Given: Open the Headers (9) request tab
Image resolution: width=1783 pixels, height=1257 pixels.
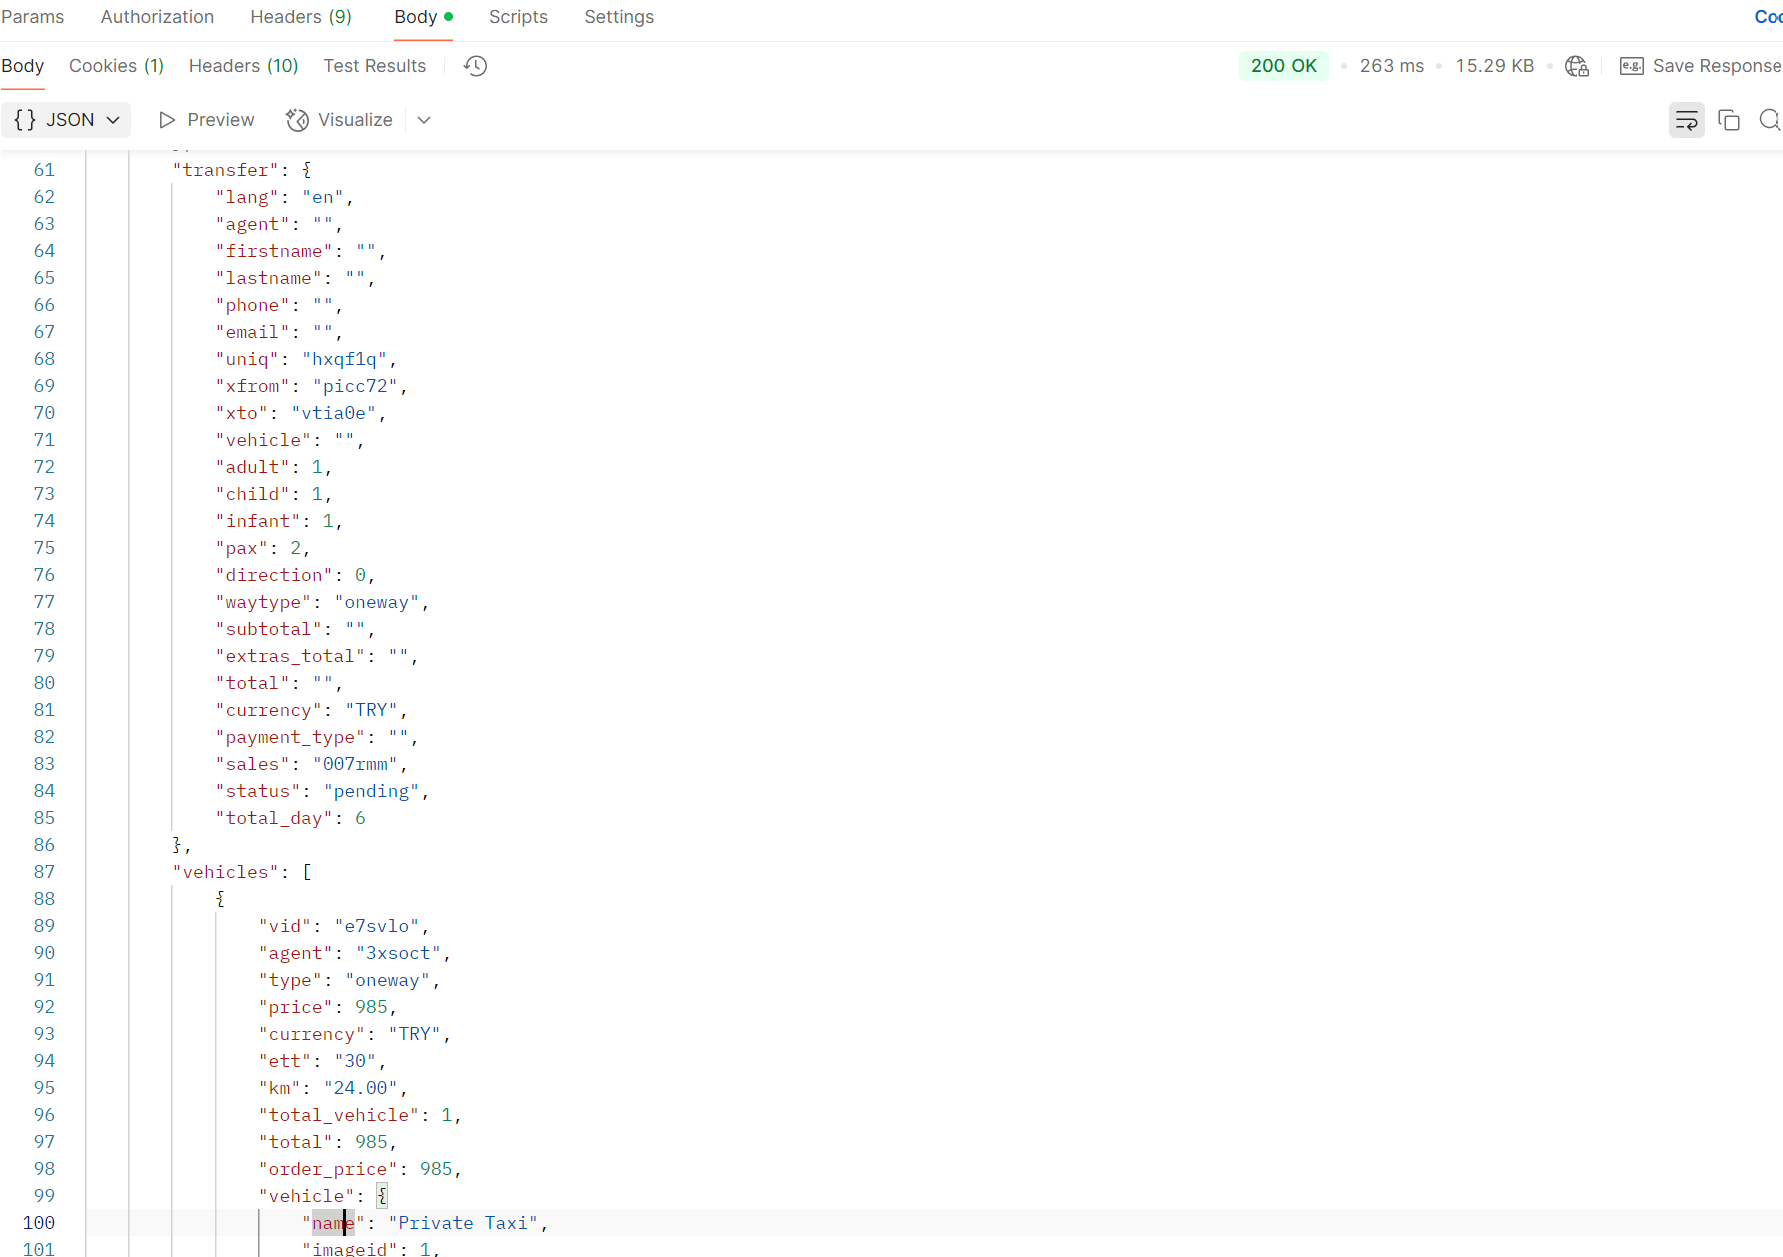Looking at the screenshot, I should click(300, 17).
